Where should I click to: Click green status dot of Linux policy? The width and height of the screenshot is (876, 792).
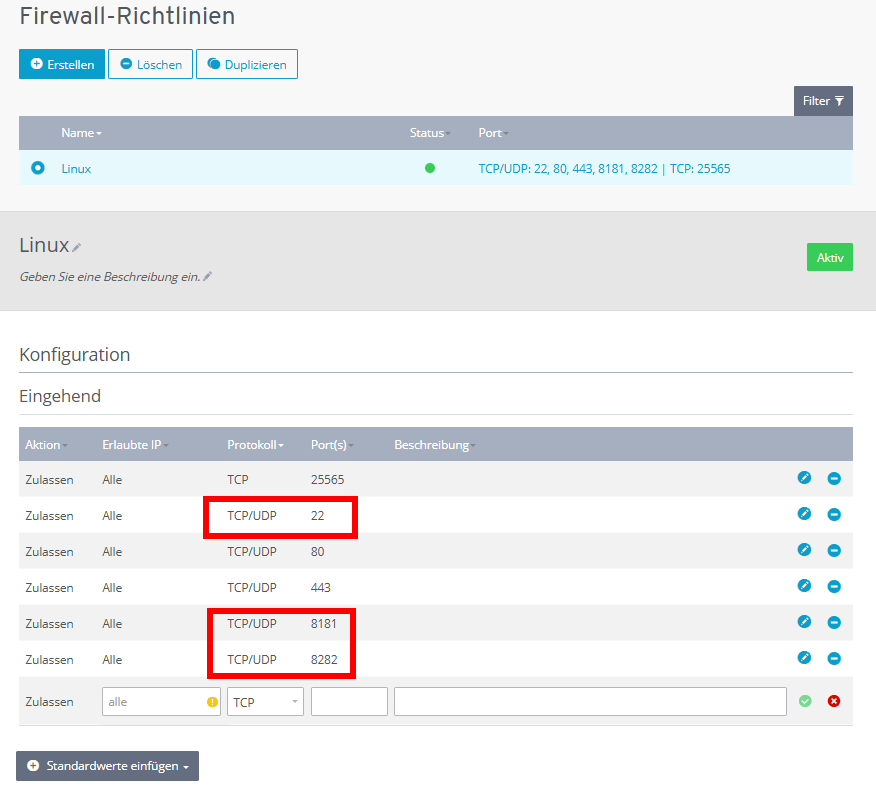click(x=430, y=168)
